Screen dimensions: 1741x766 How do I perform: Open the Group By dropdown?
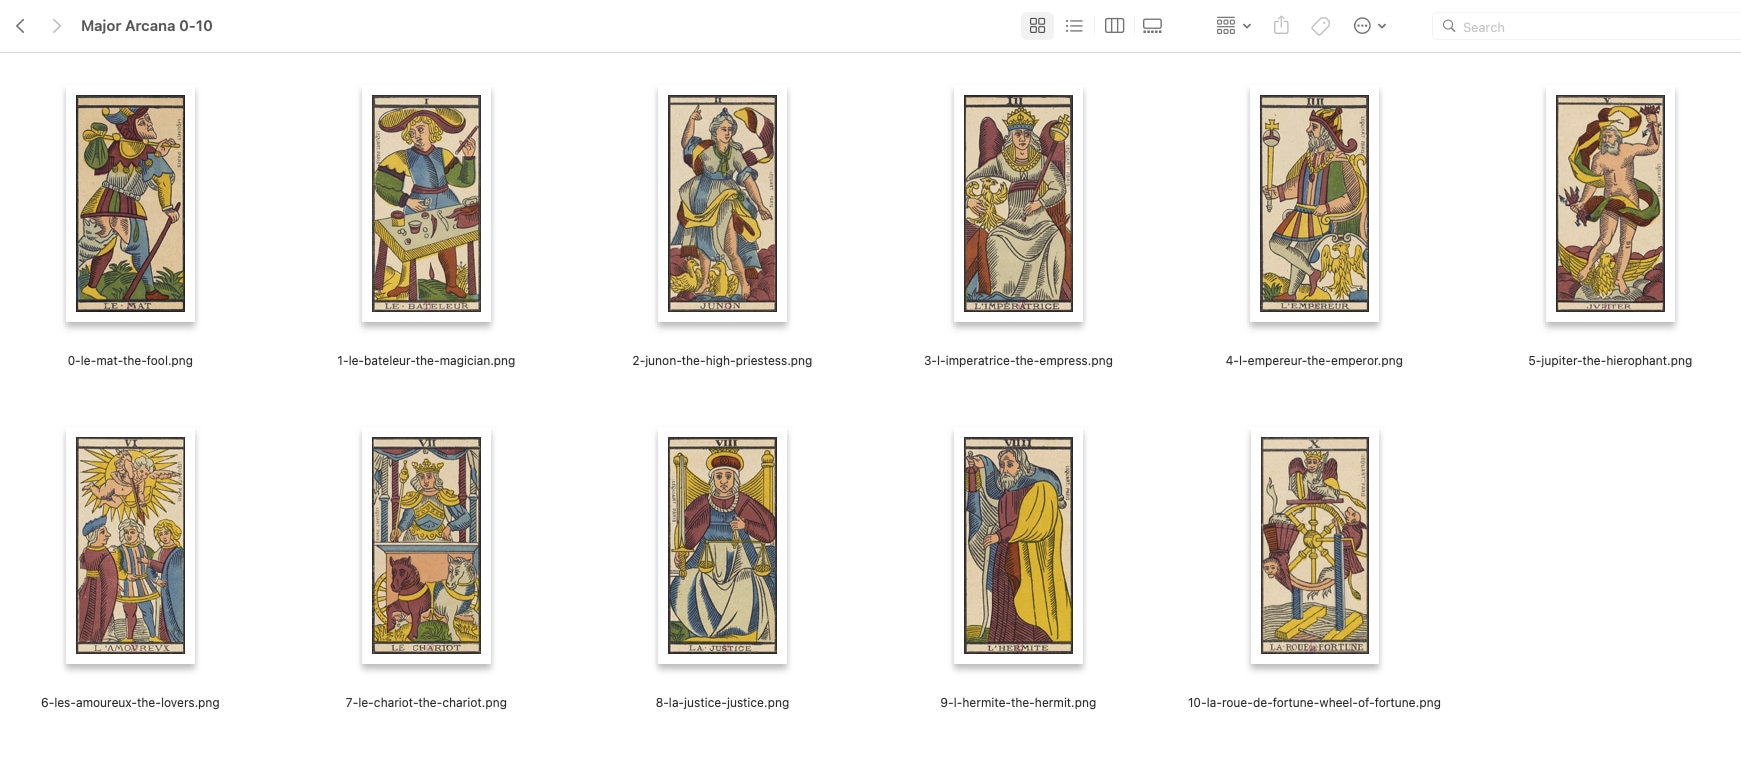(1233, 26)
